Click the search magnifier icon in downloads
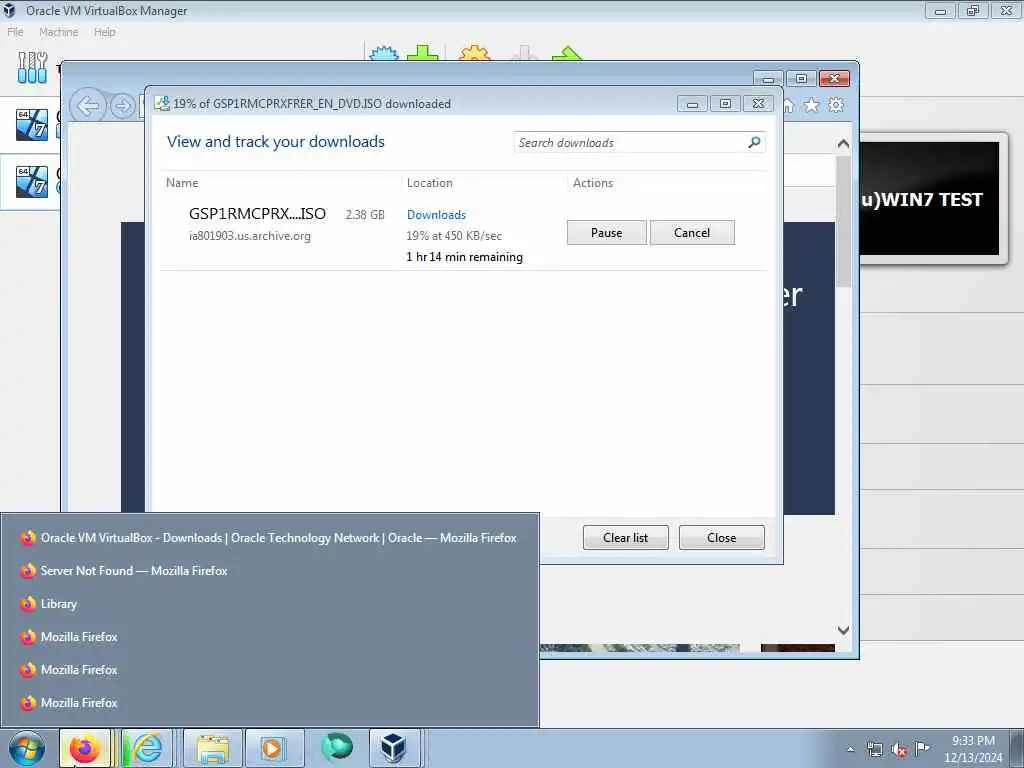 (x=754, y=142)
